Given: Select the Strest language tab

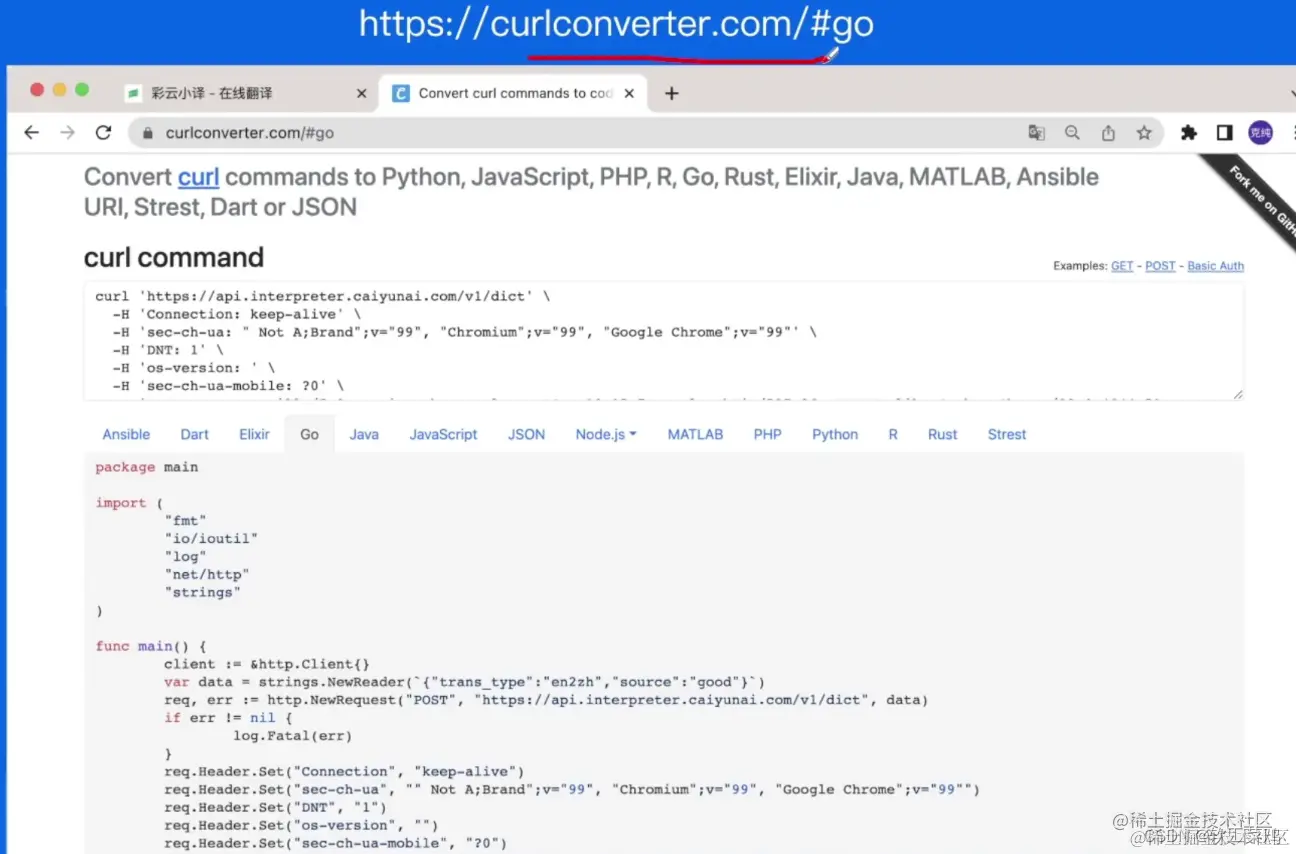Looking at the screenshot, I should (x=1007, y=434).
